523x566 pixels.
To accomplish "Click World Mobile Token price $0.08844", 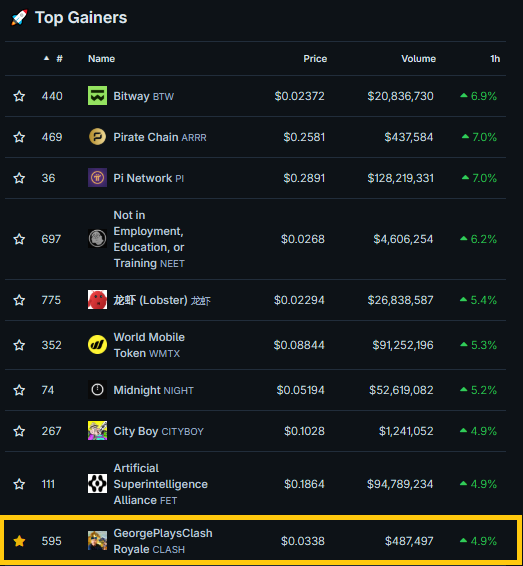I will [x=299, y=345].
